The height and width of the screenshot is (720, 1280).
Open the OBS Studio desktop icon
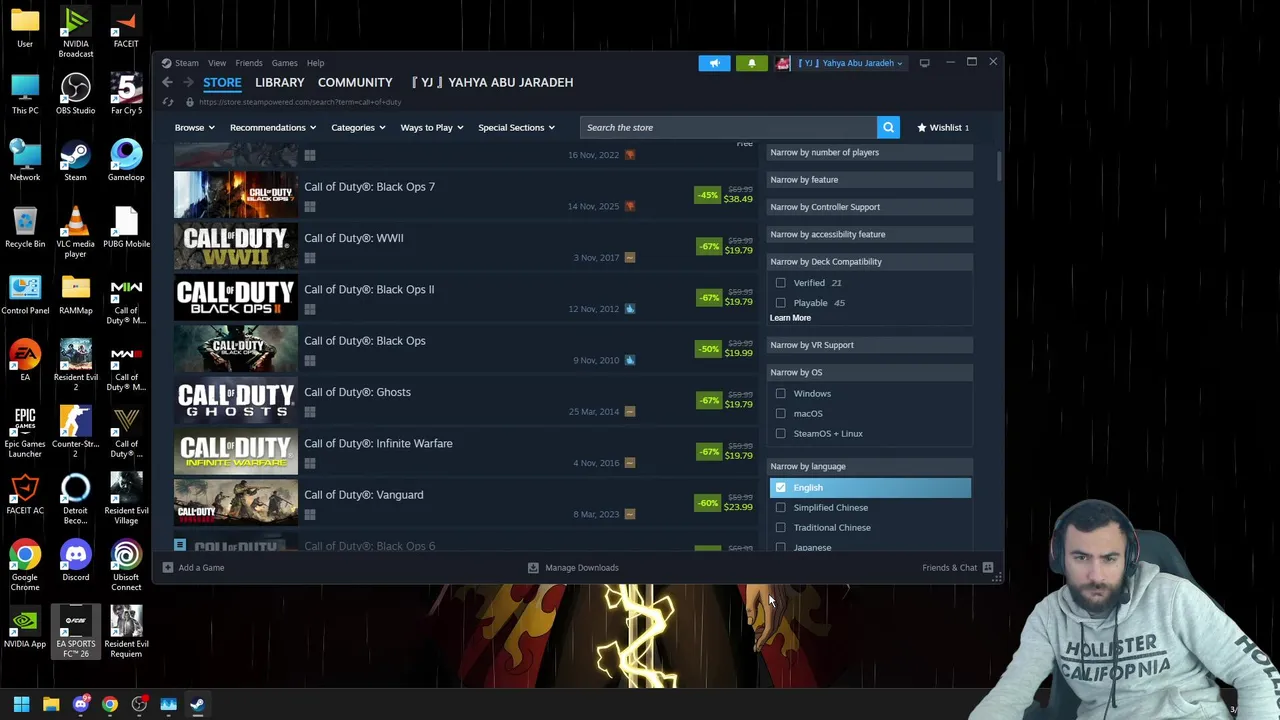click(x=75, y=95)
